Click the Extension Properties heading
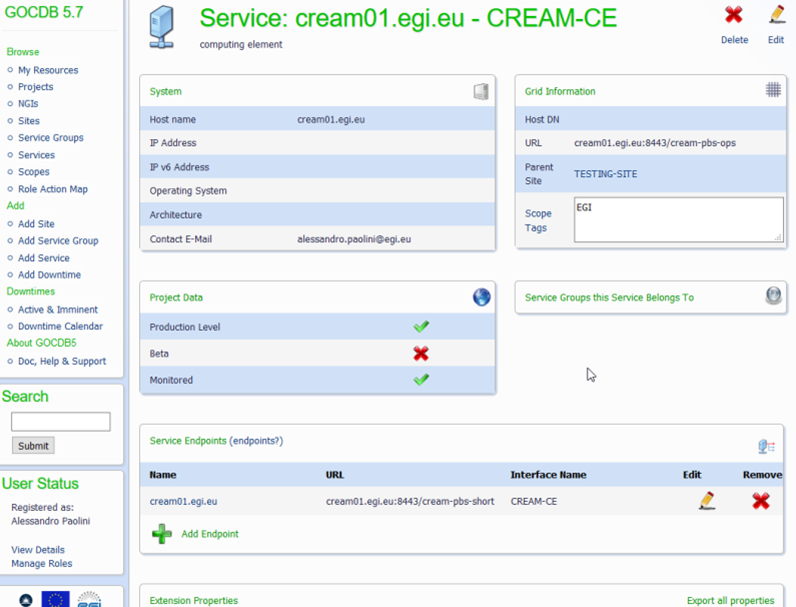 pos(193,600)
